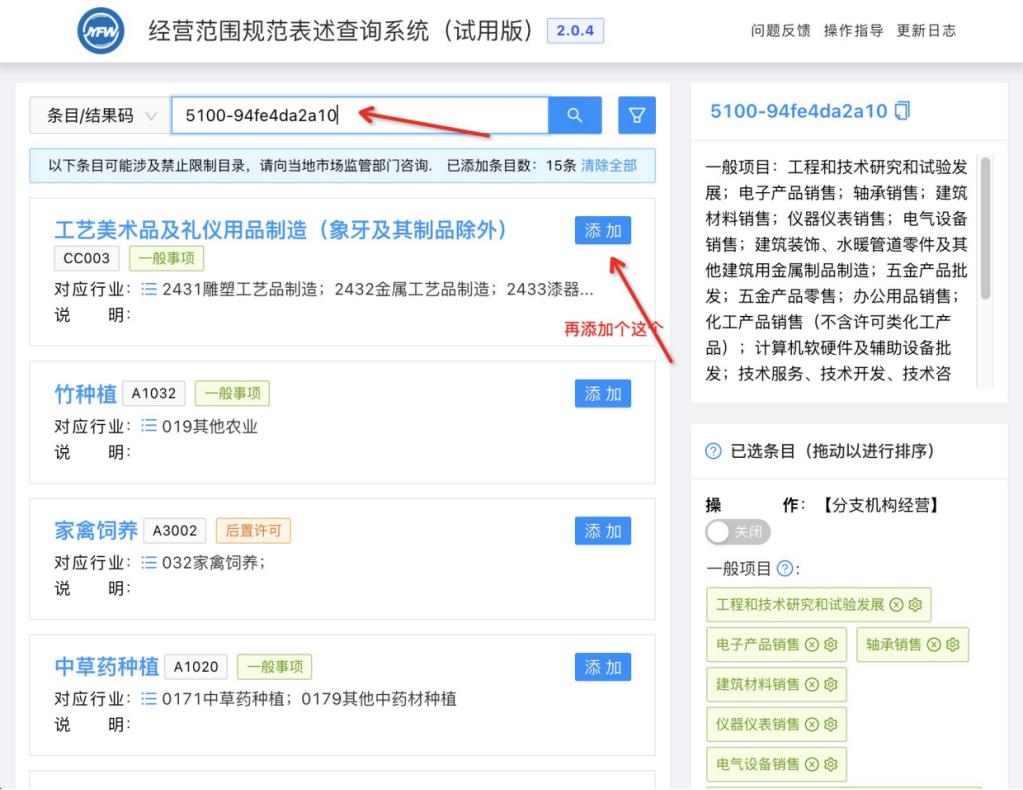This screenshot has height=790, width=1023.
Task: Remove the 电子产品销售 tag
Action: 812,645
